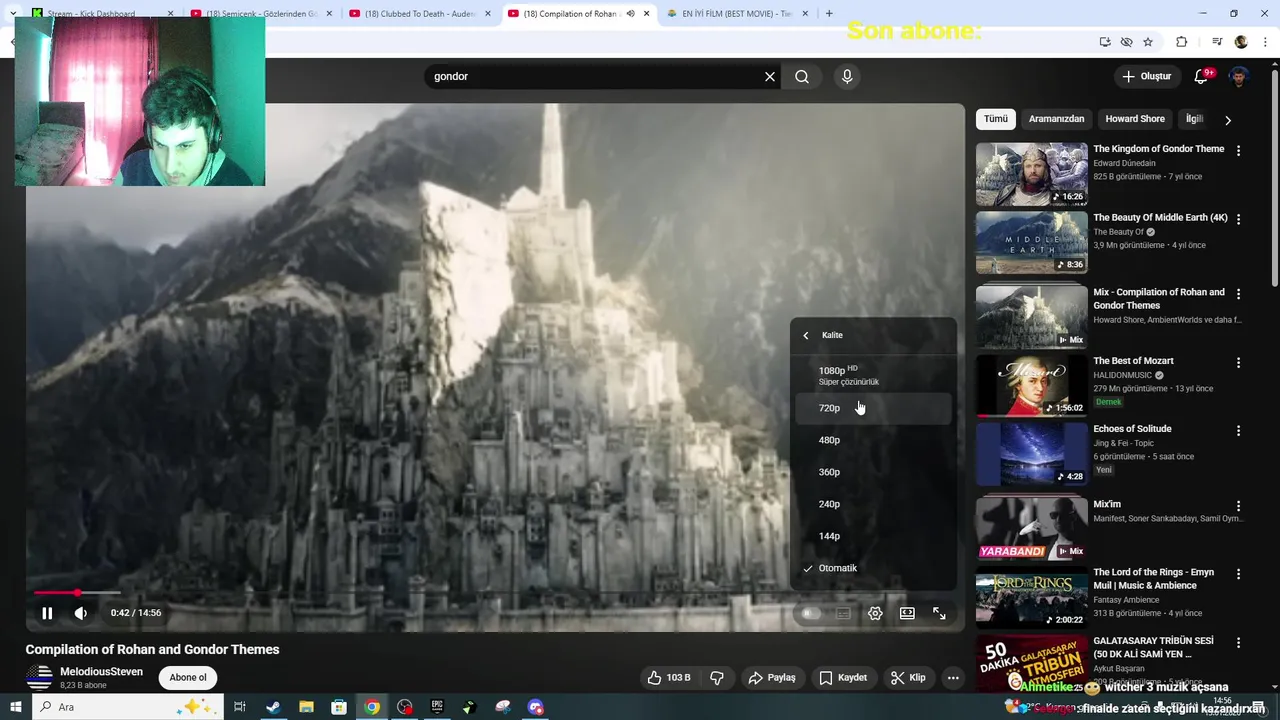Like the video with 103 B
Screen dimensions: 1280x720
(668, 678)
